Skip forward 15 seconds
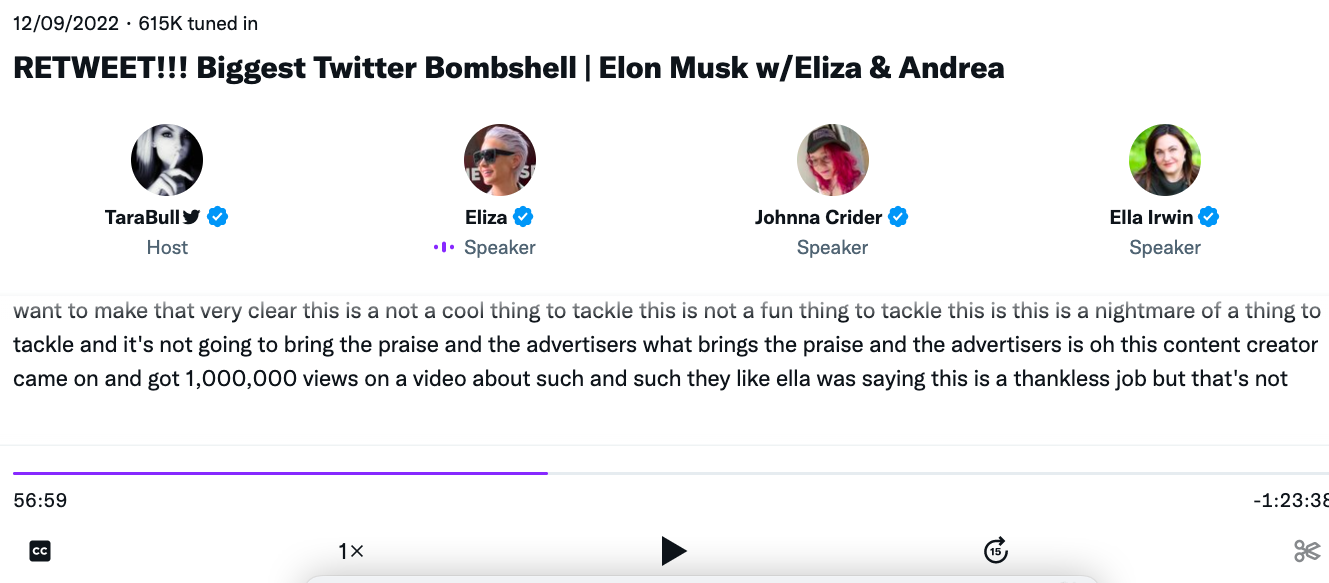Viewport: 1329px width, 583px height. click(995, 550)
